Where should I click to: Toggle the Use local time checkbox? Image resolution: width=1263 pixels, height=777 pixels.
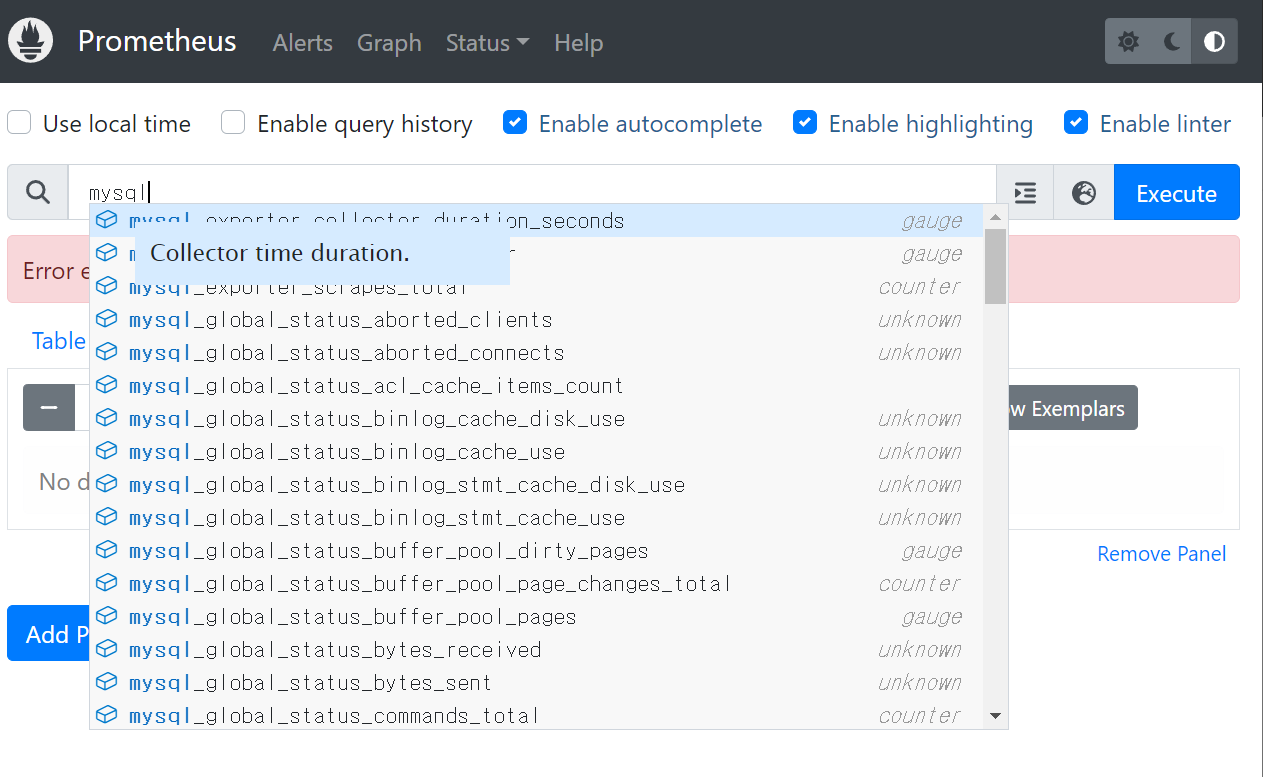pos(19,123)
